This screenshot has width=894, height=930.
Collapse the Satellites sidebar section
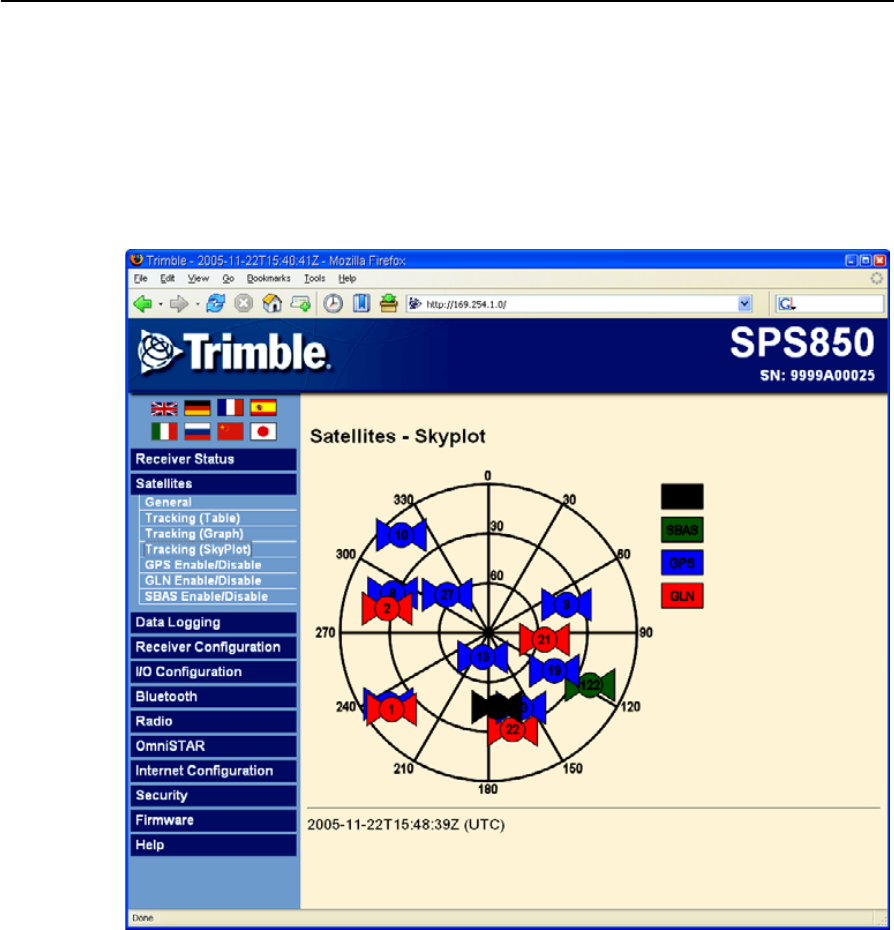pyautogui.click(x=214, y=483)
